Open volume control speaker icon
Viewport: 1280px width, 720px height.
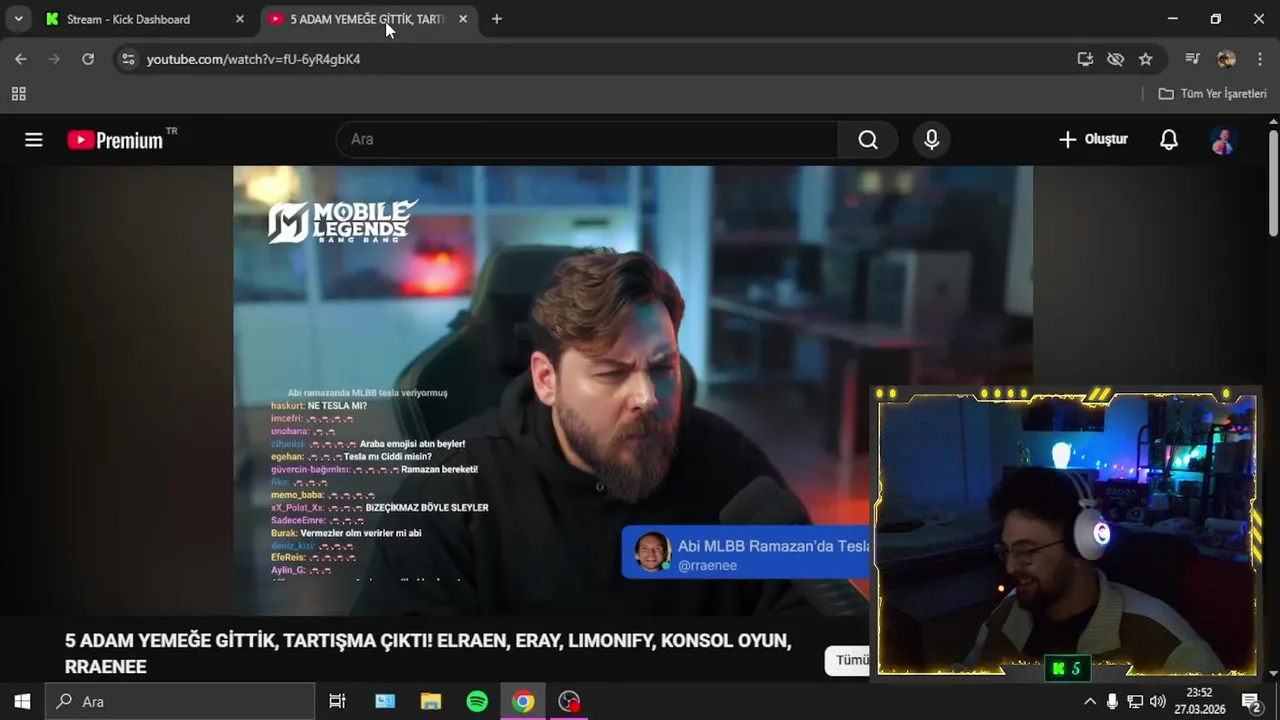1158,701
